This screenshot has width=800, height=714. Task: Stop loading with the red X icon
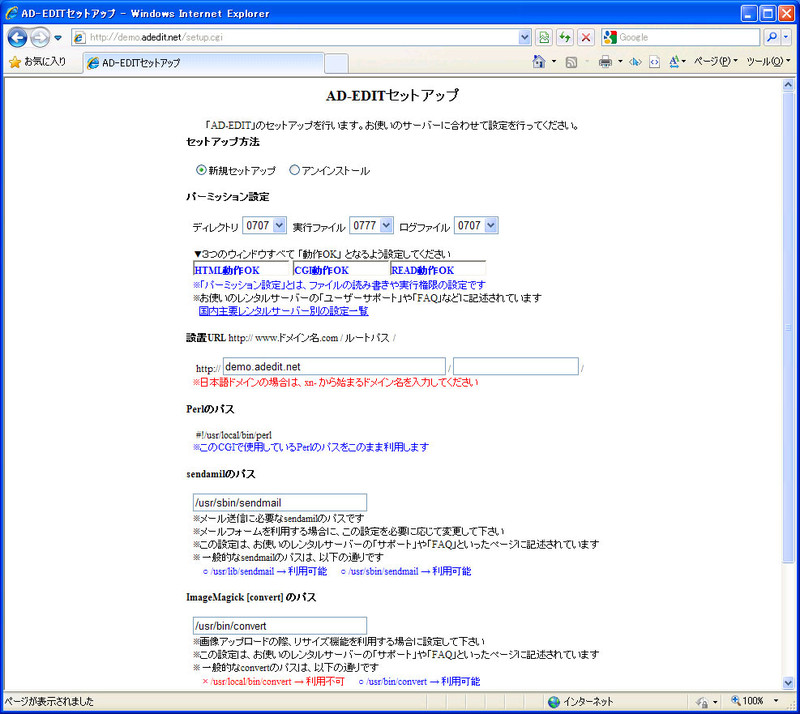point(586,37)
